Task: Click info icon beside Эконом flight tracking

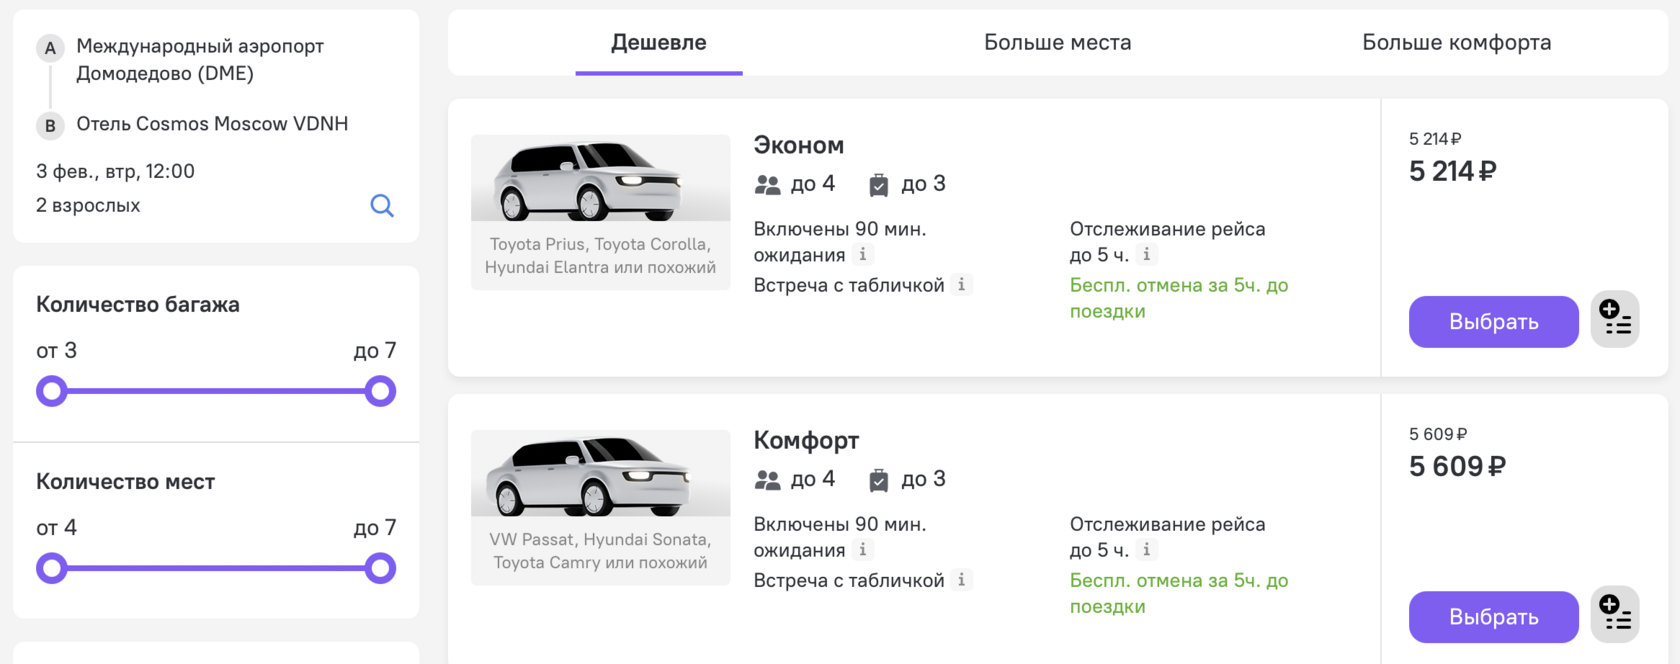Action: tap(1147, 255)
